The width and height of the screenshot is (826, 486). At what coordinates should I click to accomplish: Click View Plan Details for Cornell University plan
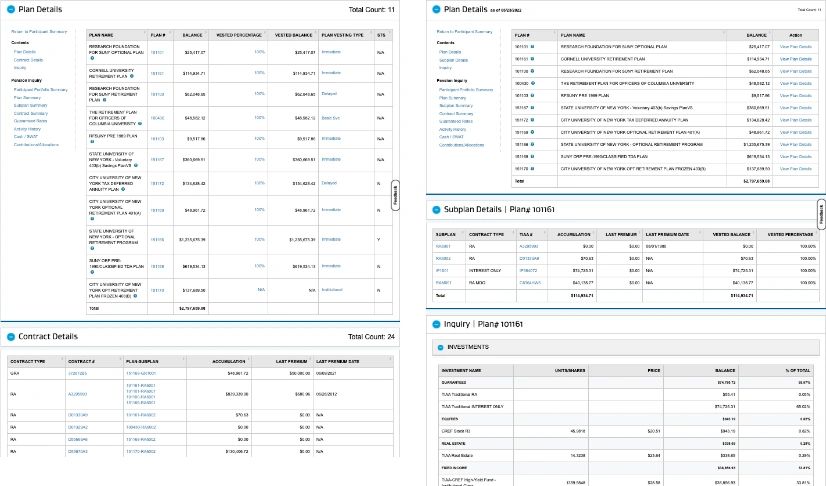796,58
